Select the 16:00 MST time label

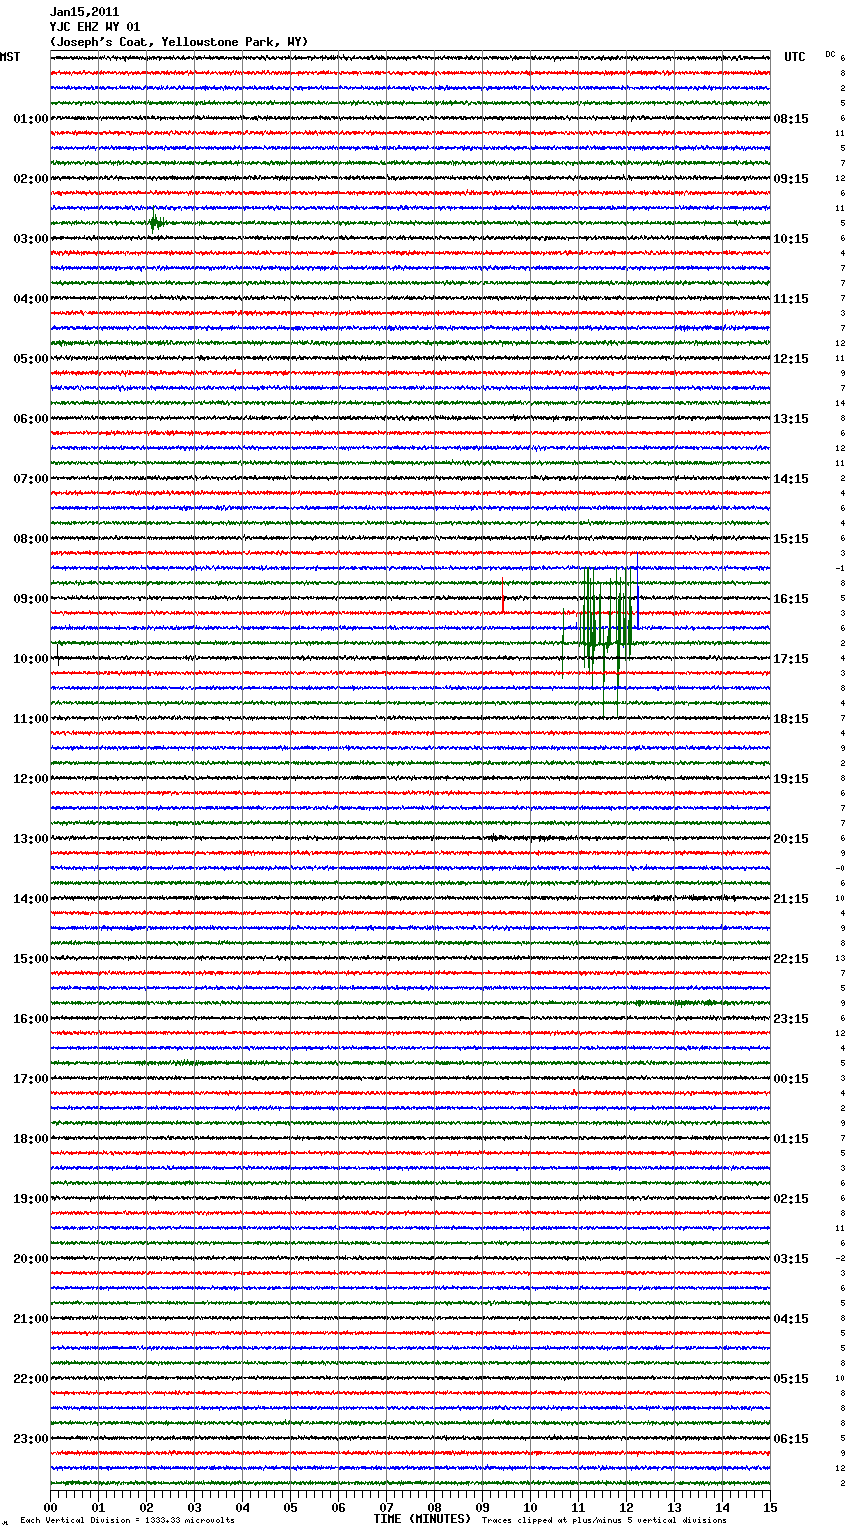tap(30, 1019)
